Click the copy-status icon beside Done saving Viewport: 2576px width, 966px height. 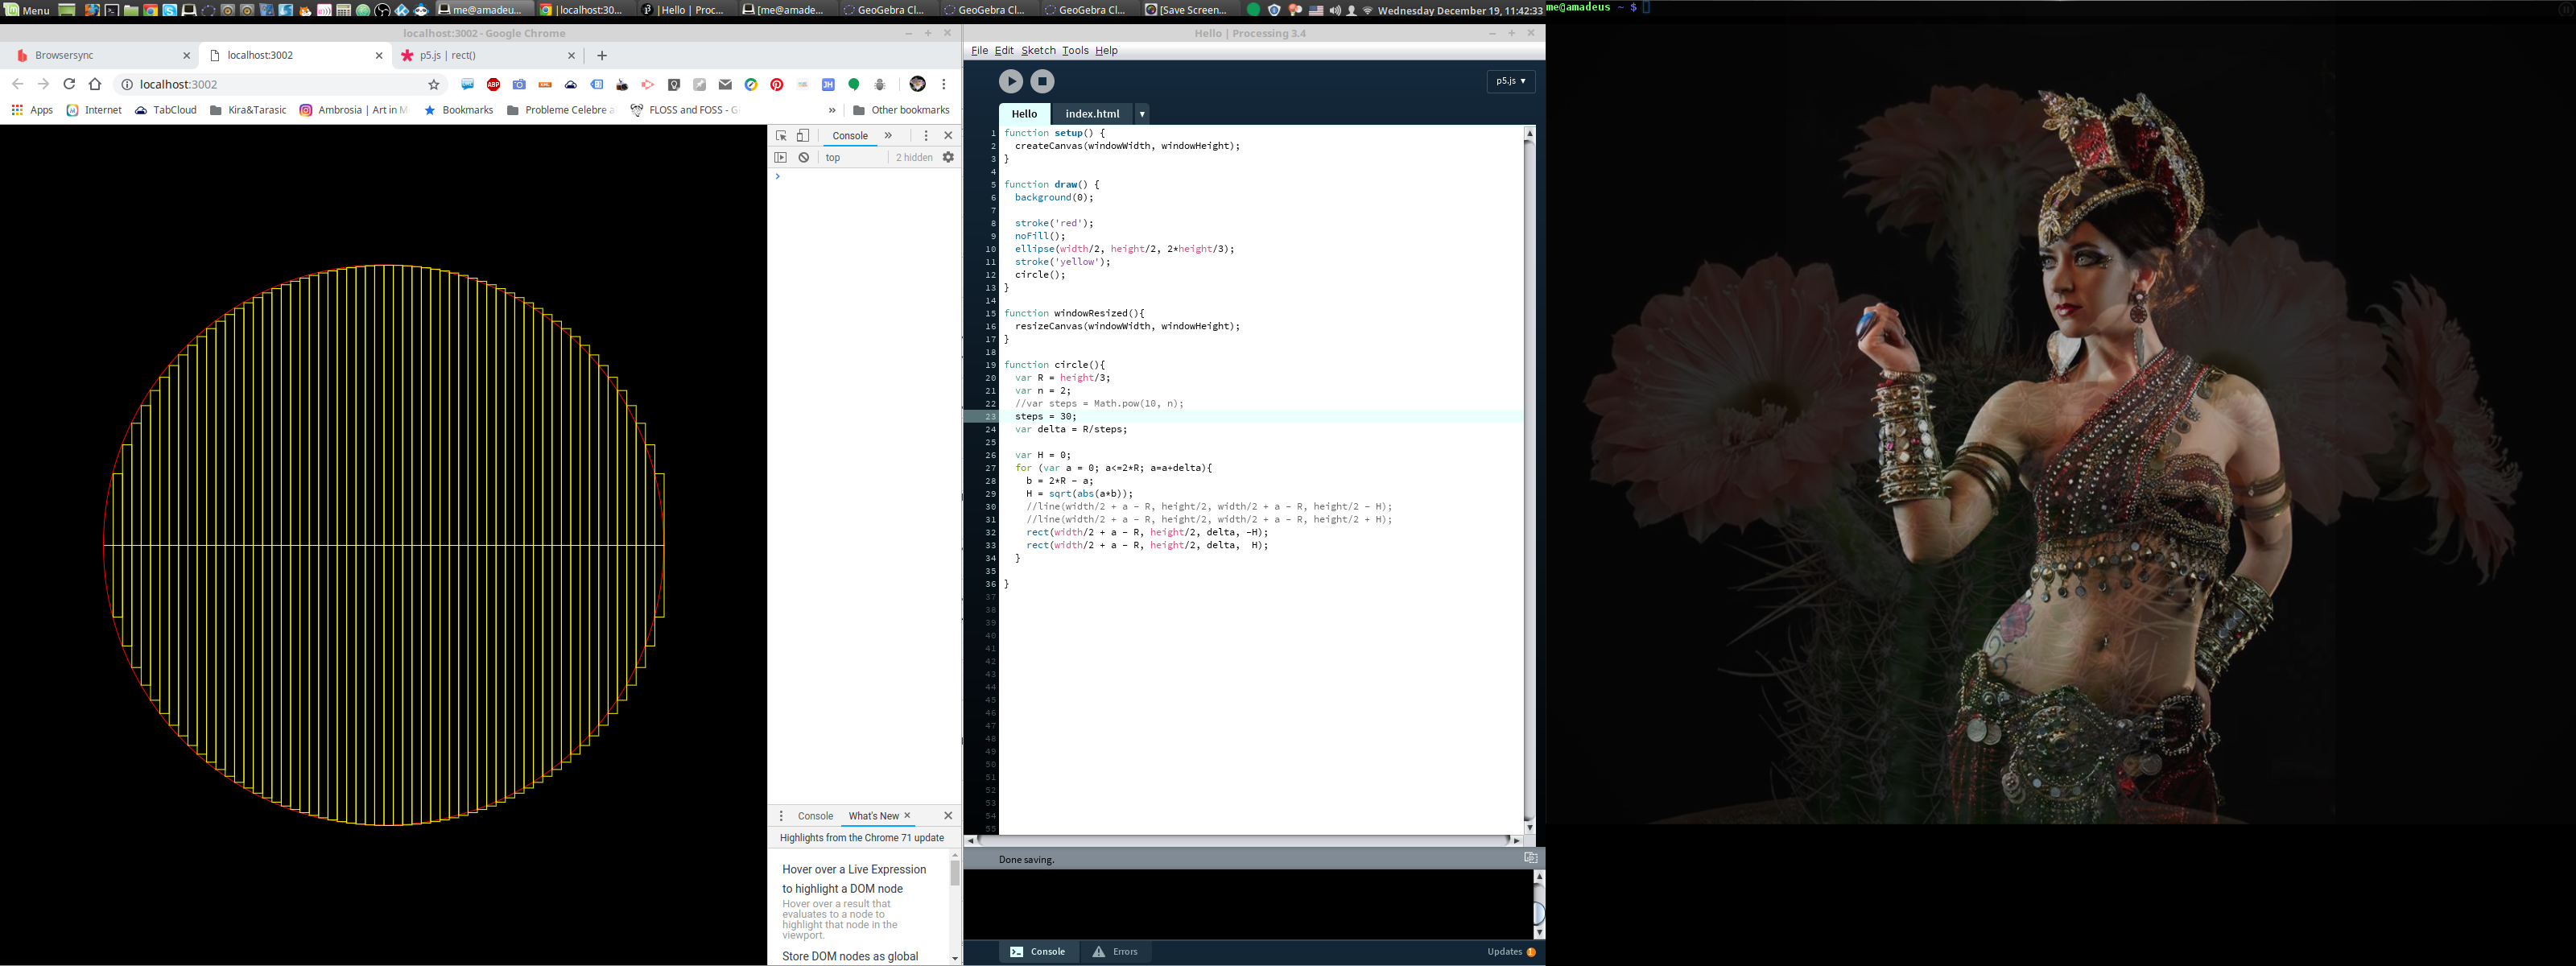(1530, 858)
